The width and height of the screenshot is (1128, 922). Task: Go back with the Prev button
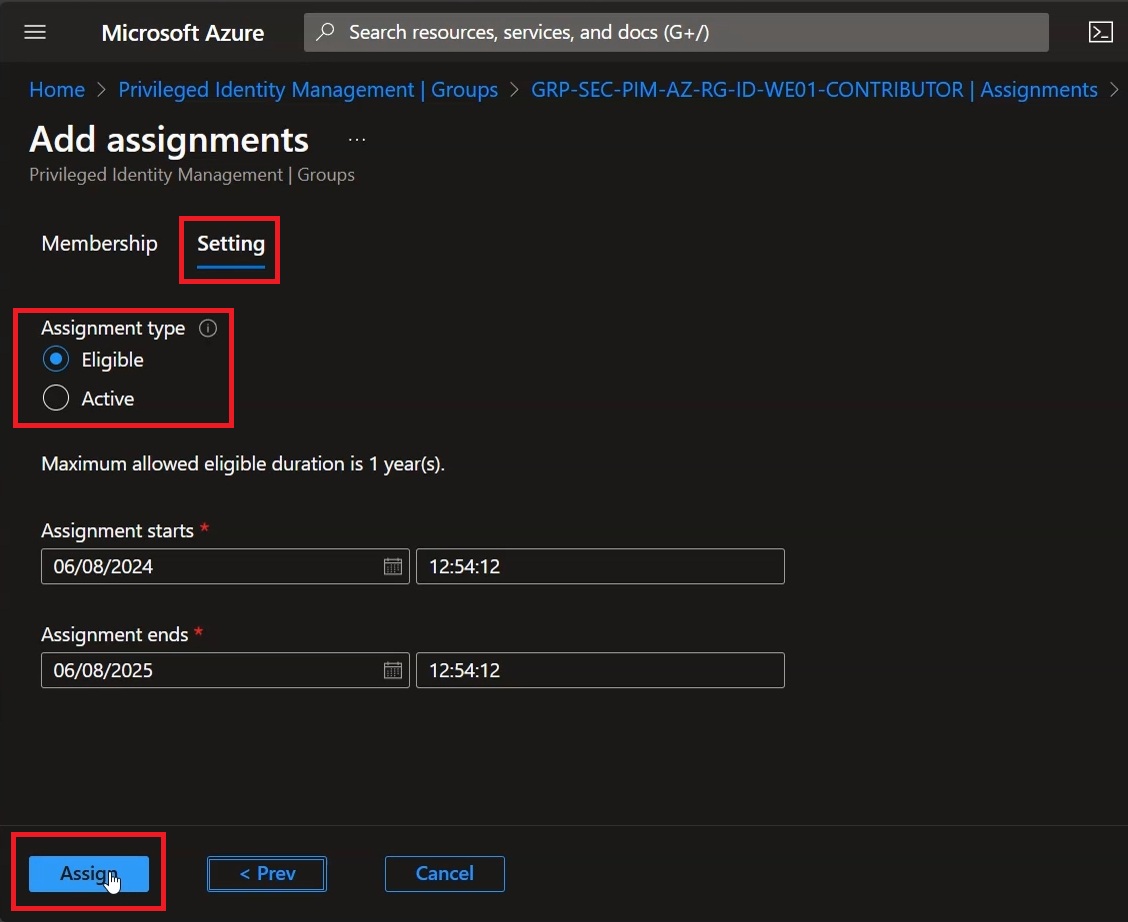pyautogui.click(x=267, y=873)
